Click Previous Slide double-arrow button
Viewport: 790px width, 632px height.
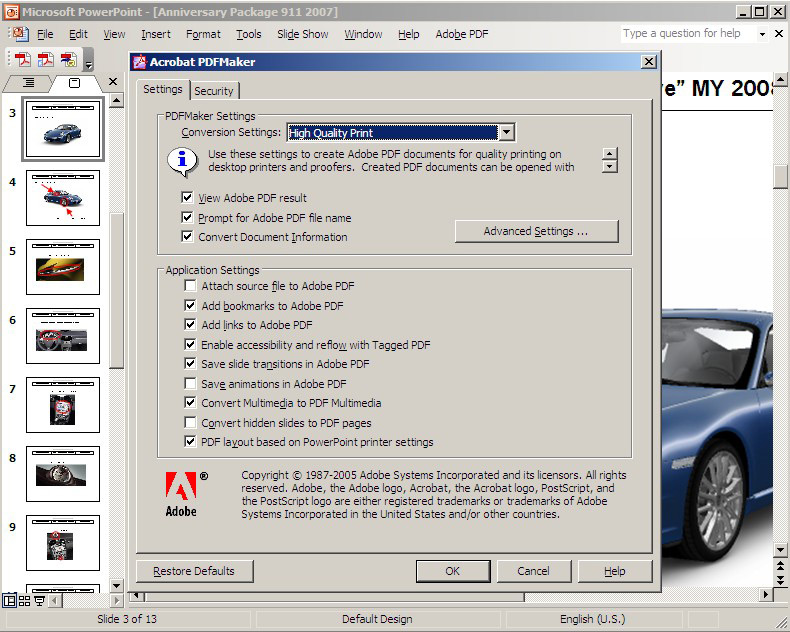(780, 565)
